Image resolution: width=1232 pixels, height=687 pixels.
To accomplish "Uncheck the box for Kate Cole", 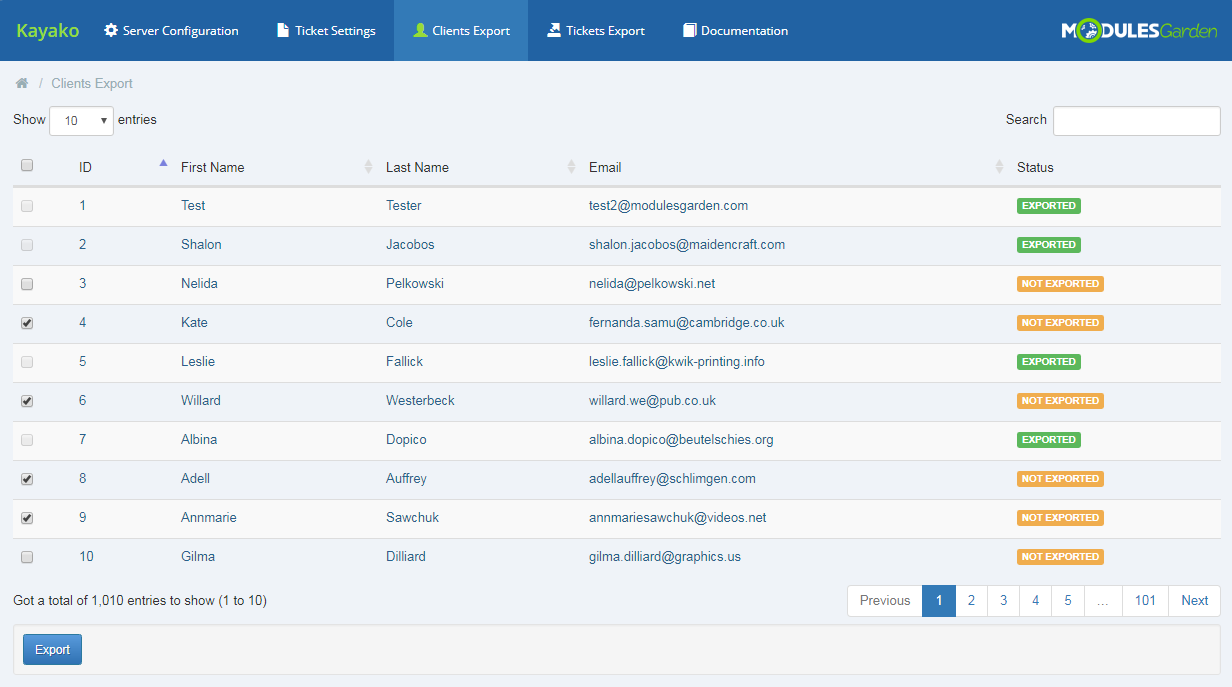I will tap(27, 323).
